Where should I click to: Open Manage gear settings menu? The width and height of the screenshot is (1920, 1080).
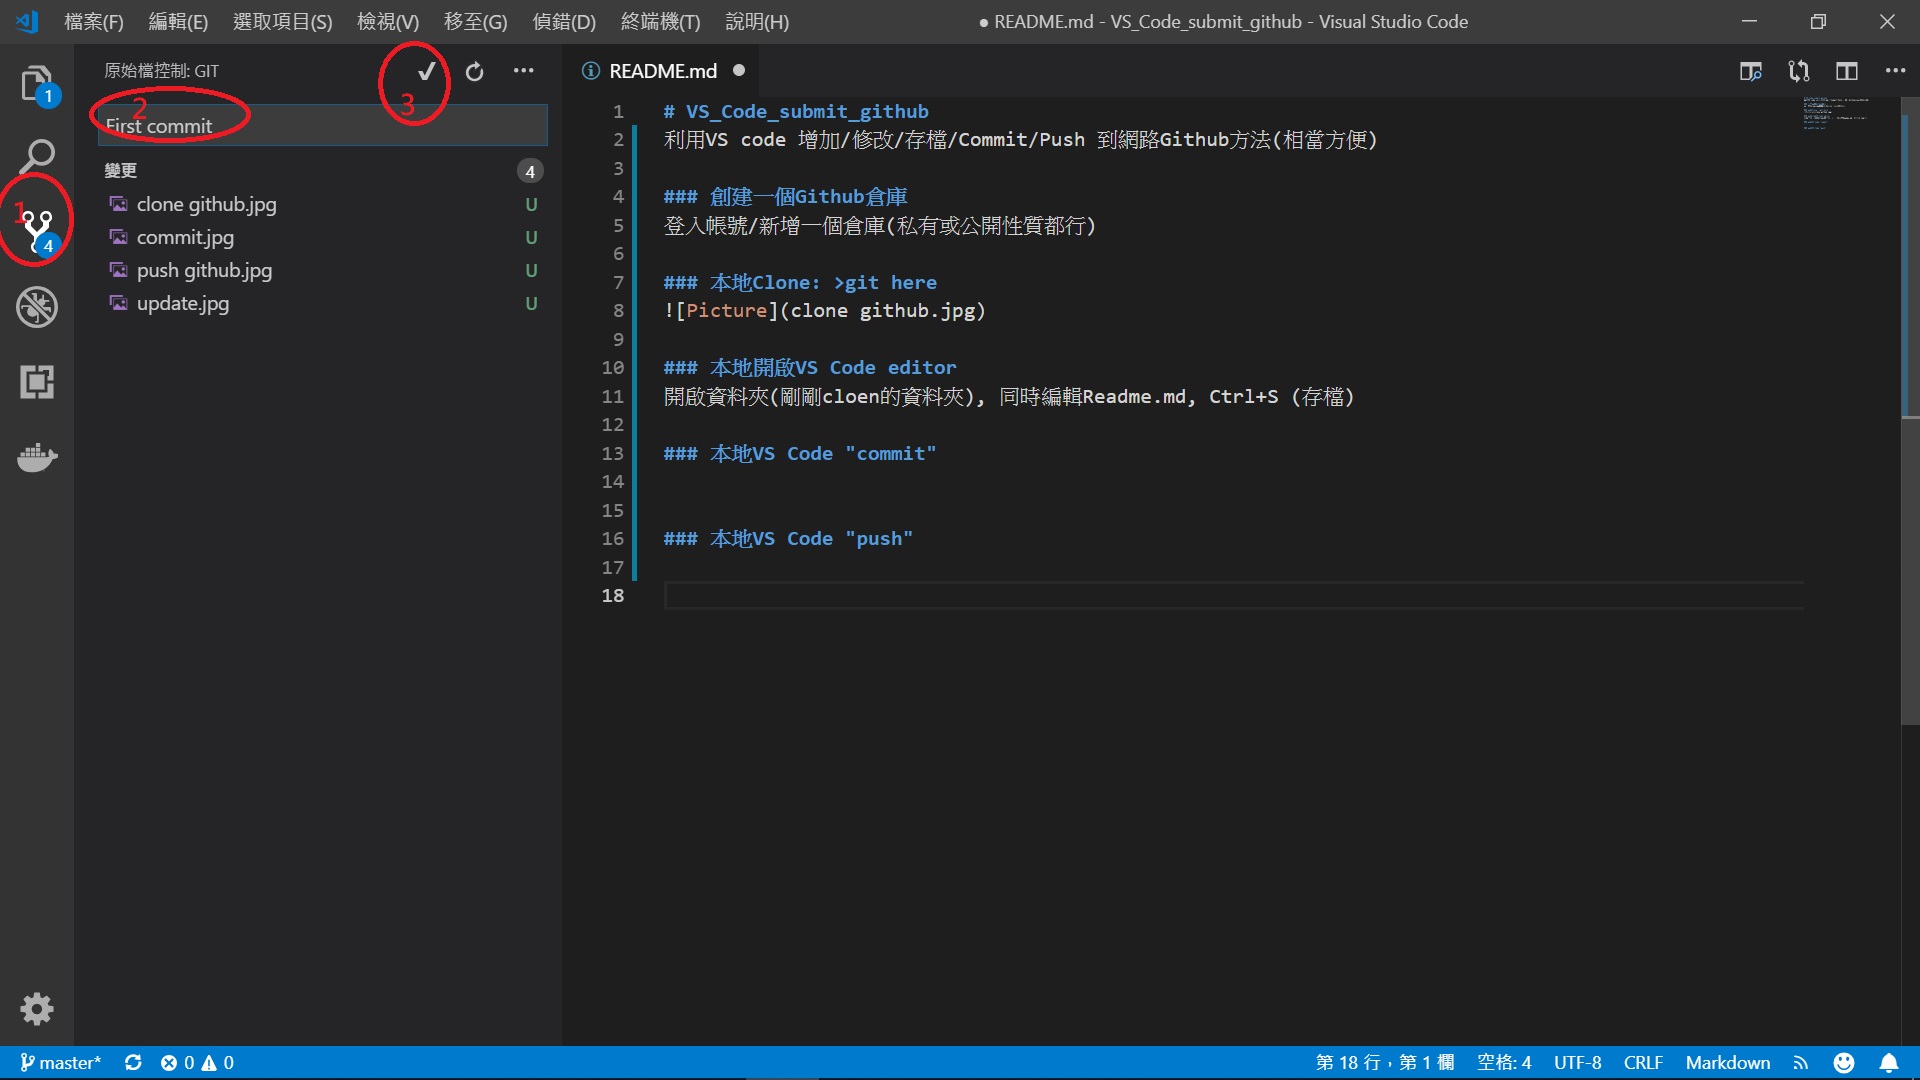pos(37,1008)
